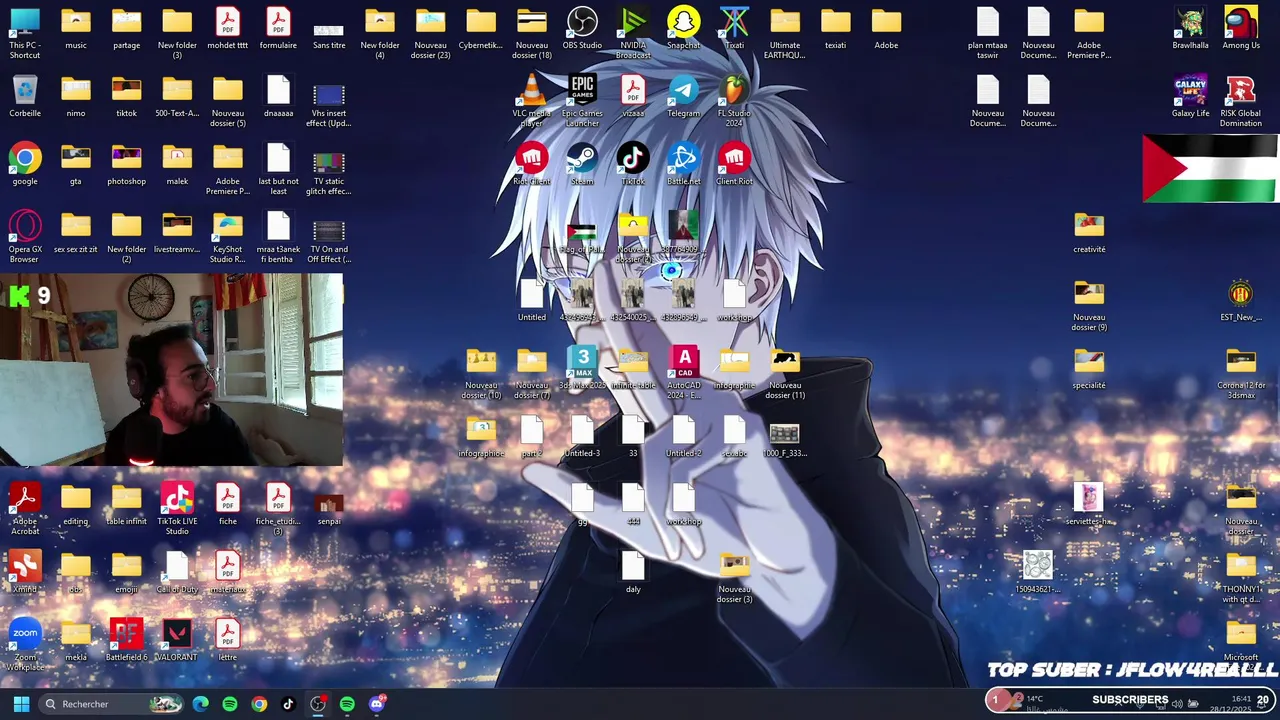This screenshot has height=720, width=1280.
Task: Open Telegram desktop shortcut
Action: (683, 96)
